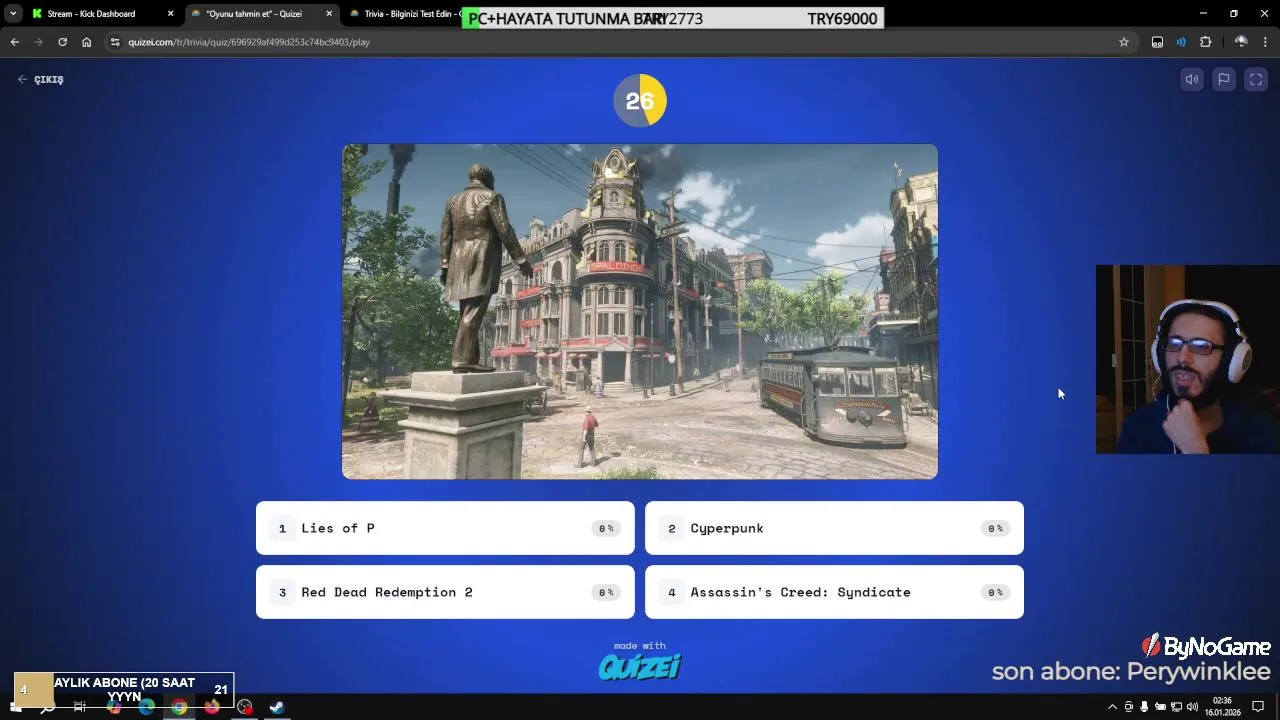Open the browser tab search dropdown
Image resolution: width=1280 pixels, height=720 pixels.
(x=13, y=14)
